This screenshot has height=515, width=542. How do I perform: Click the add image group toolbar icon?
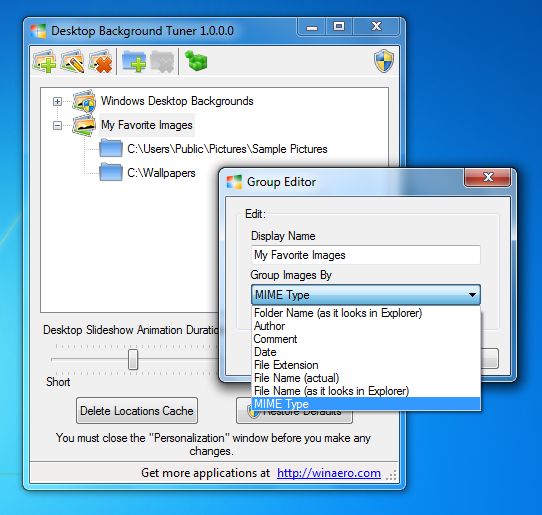[x=45, y=62]
